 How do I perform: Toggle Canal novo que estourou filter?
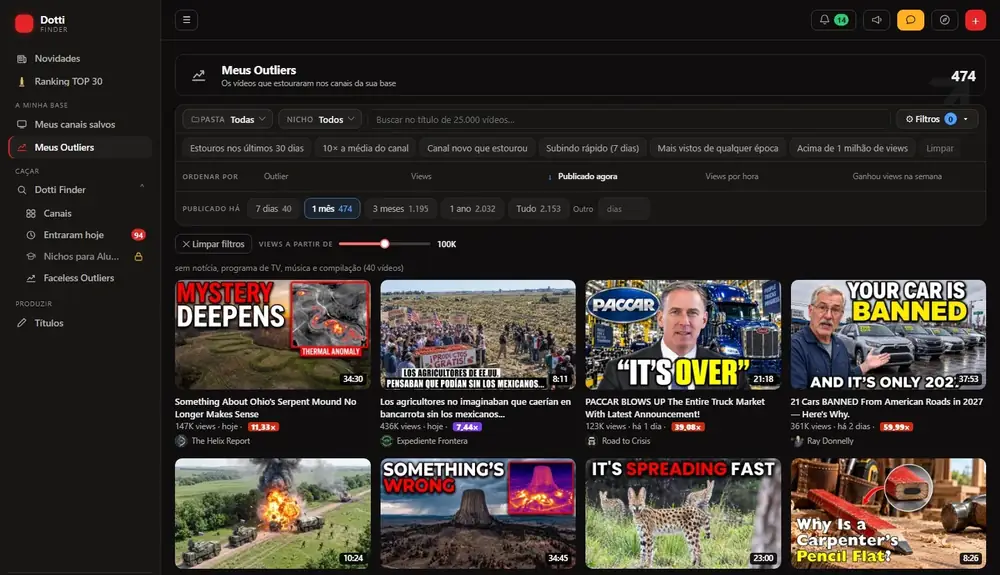(477, 148)
